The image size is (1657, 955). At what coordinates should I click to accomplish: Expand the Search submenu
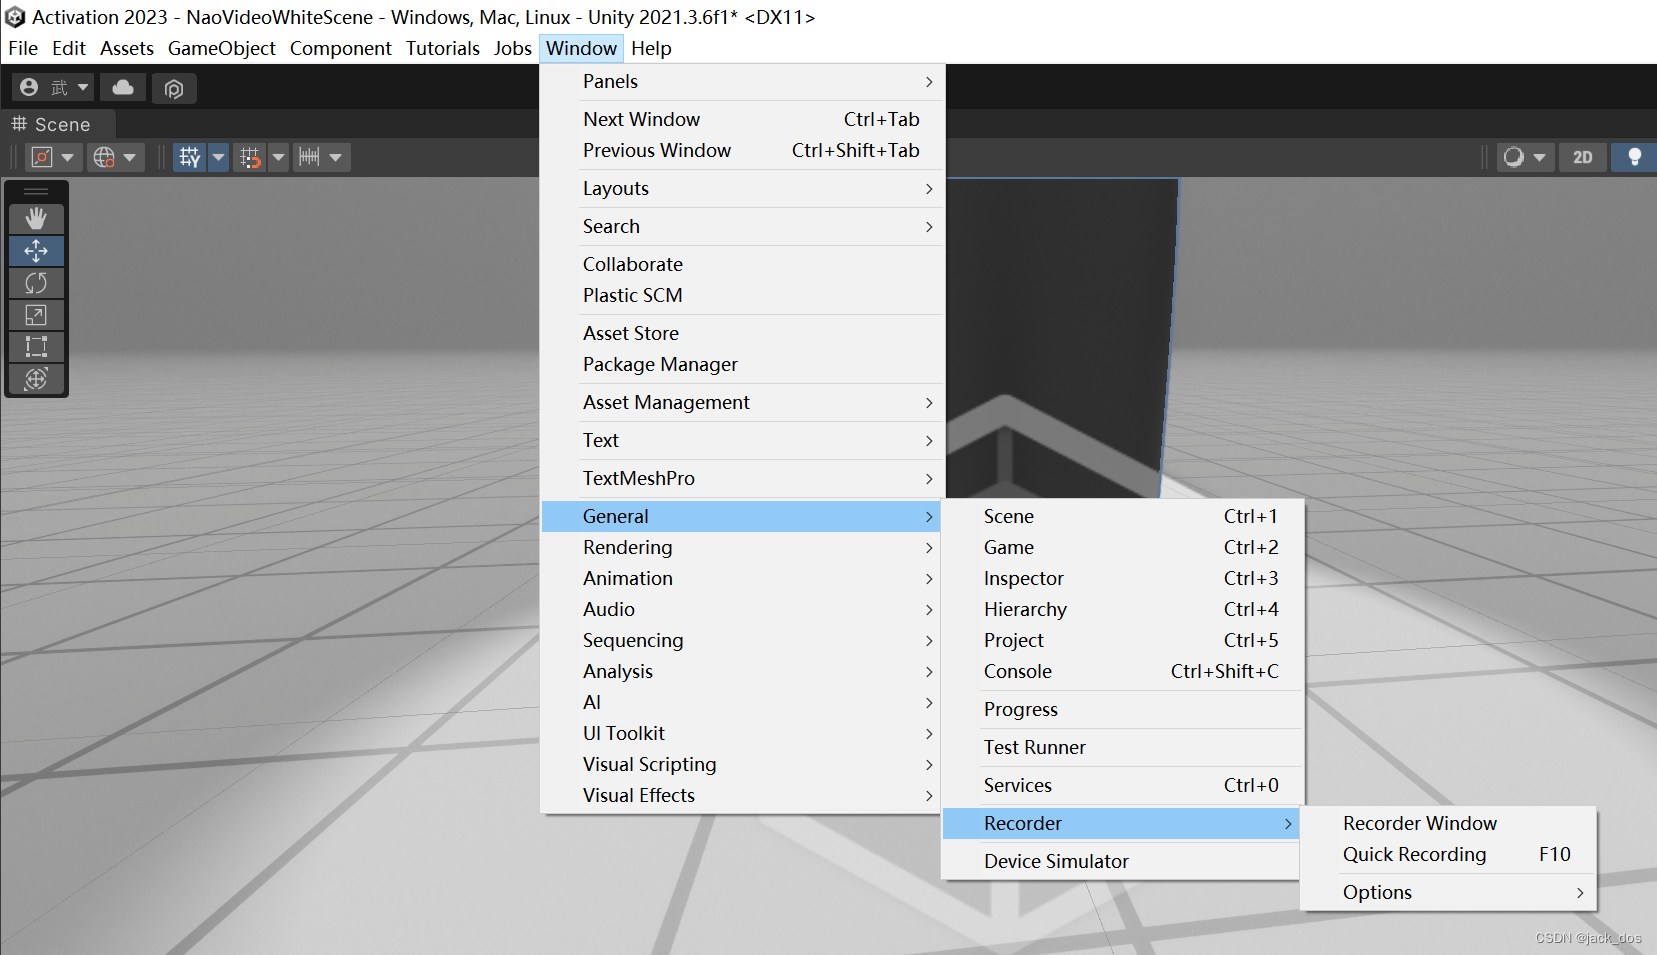pos(742,226)
